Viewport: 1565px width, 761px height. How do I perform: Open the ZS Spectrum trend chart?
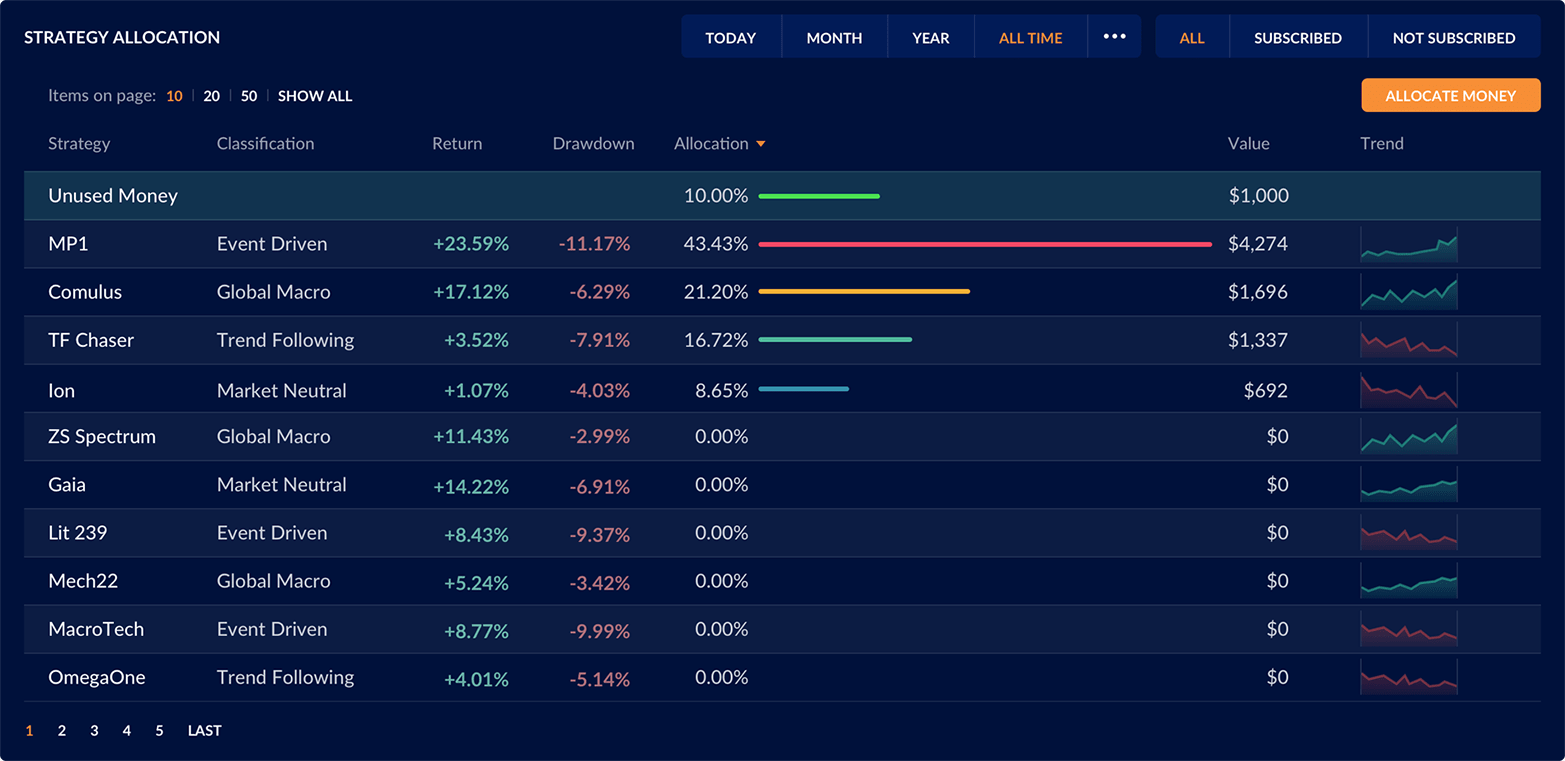click(x=1408, y=437)
